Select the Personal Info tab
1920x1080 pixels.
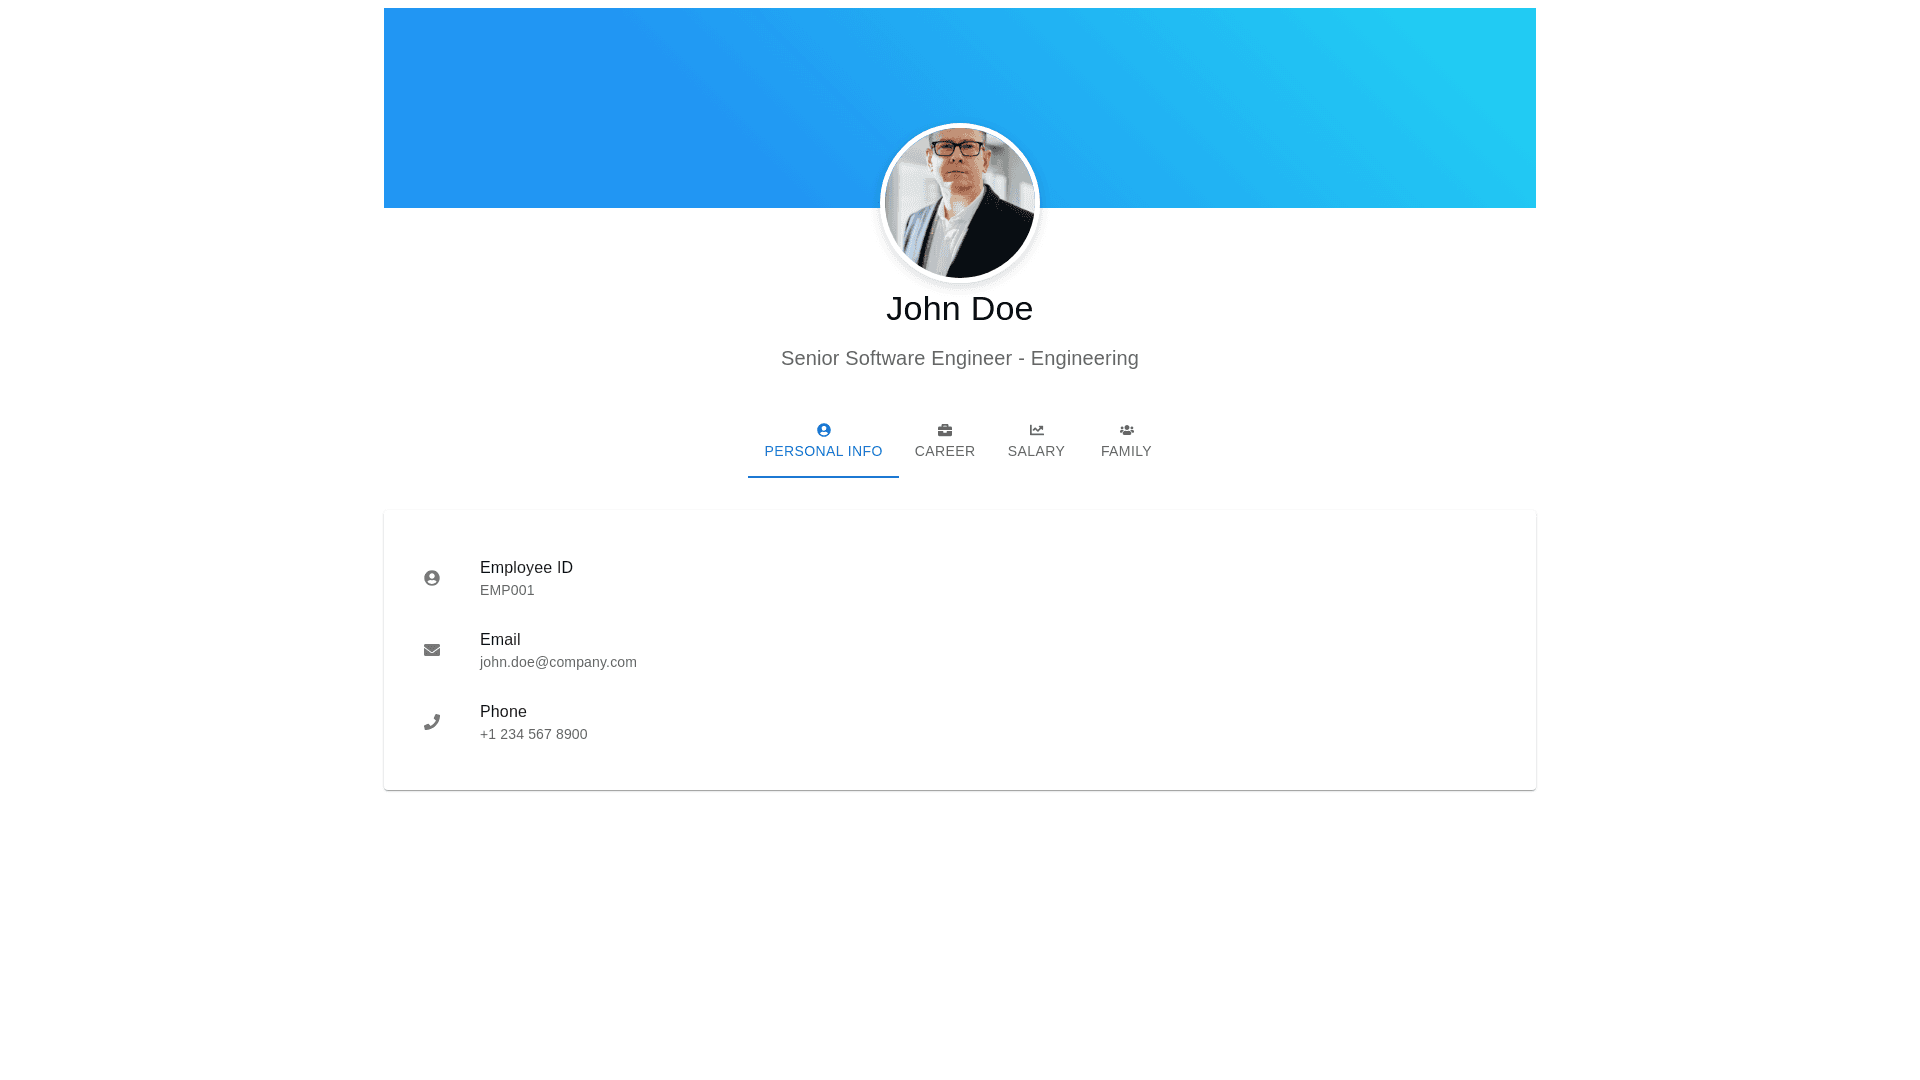(x=823, y=451)
